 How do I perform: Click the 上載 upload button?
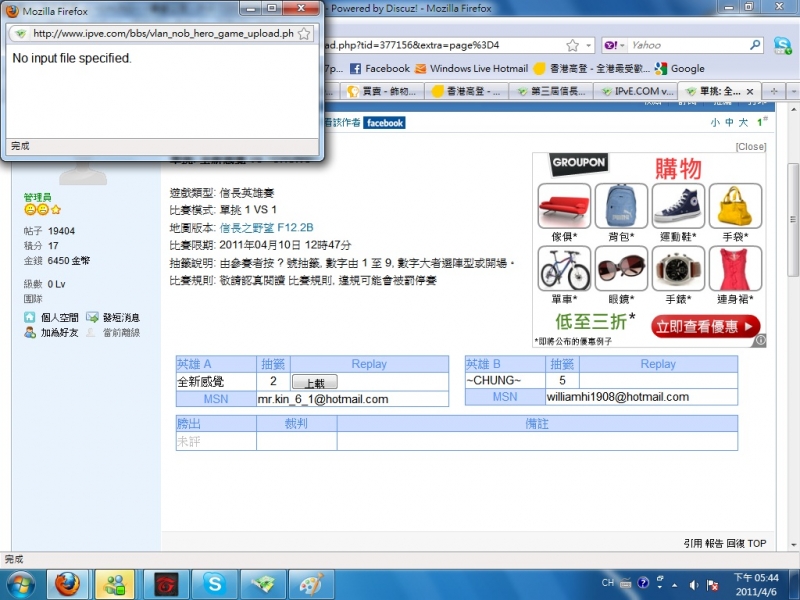click(315, 383)
